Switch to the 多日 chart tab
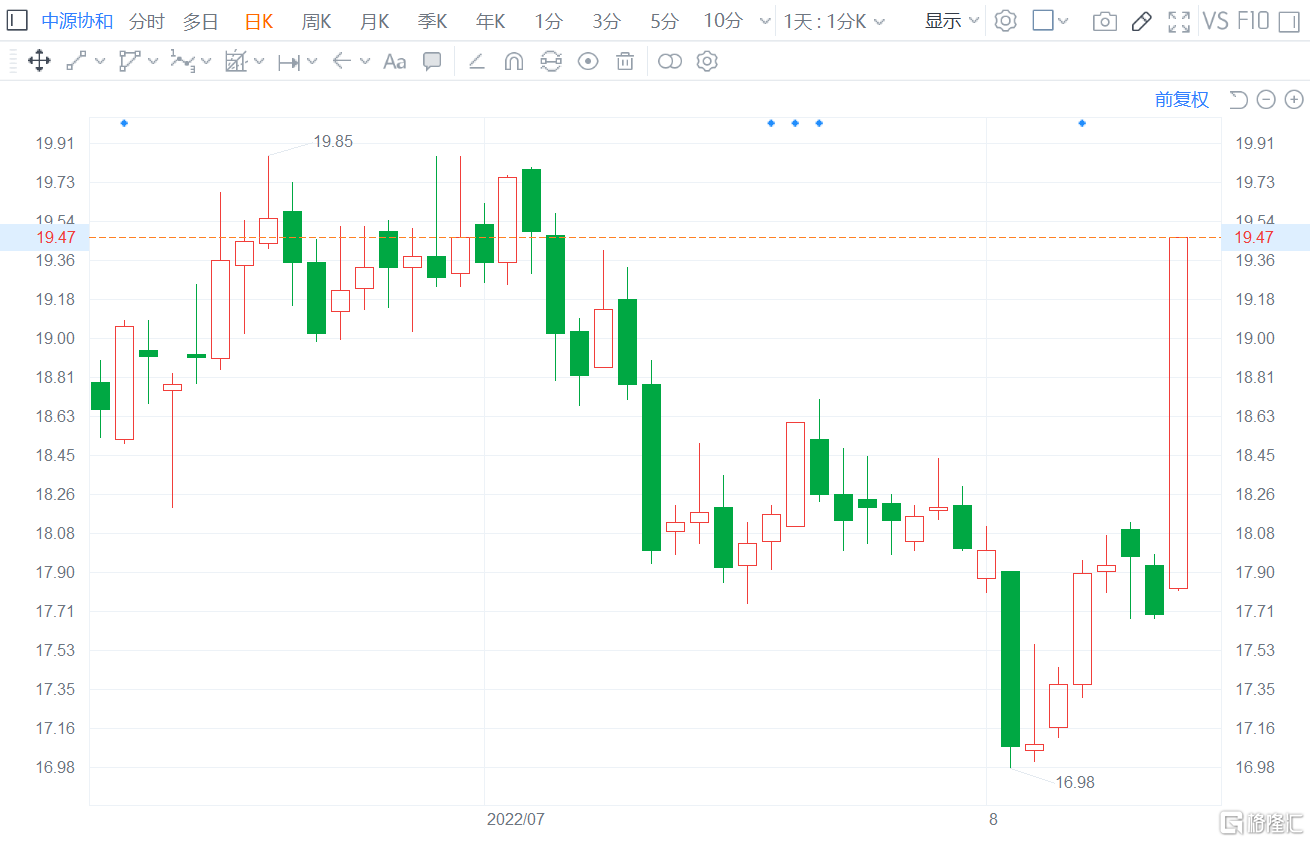The width and height of the screenshot is (1310, 842). [200, 21]
